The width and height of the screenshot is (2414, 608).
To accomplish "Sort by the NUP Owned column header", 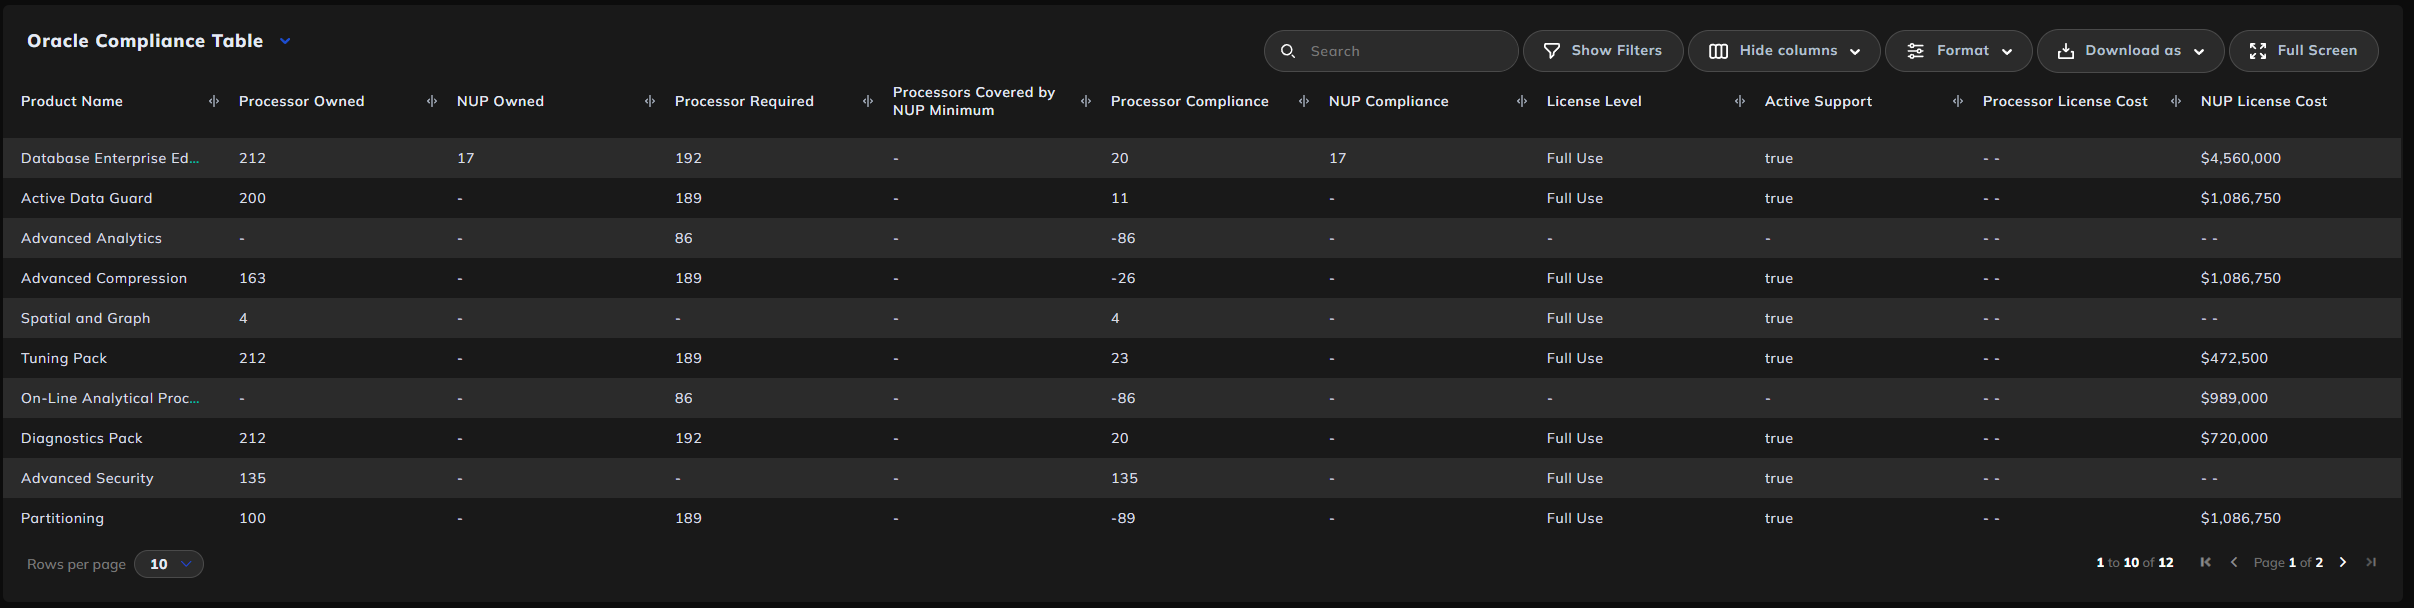I will click(500, 101).
